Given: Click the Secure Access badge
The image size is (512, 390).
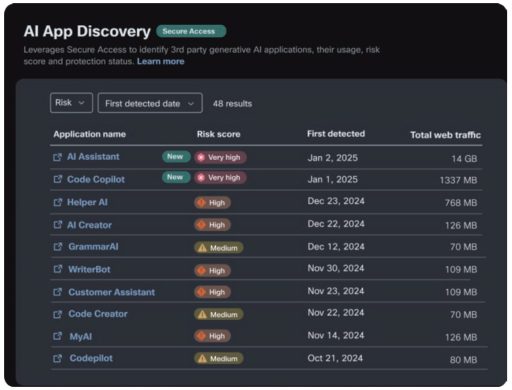Looking at the screenshot, I should (x=191, y=31).
